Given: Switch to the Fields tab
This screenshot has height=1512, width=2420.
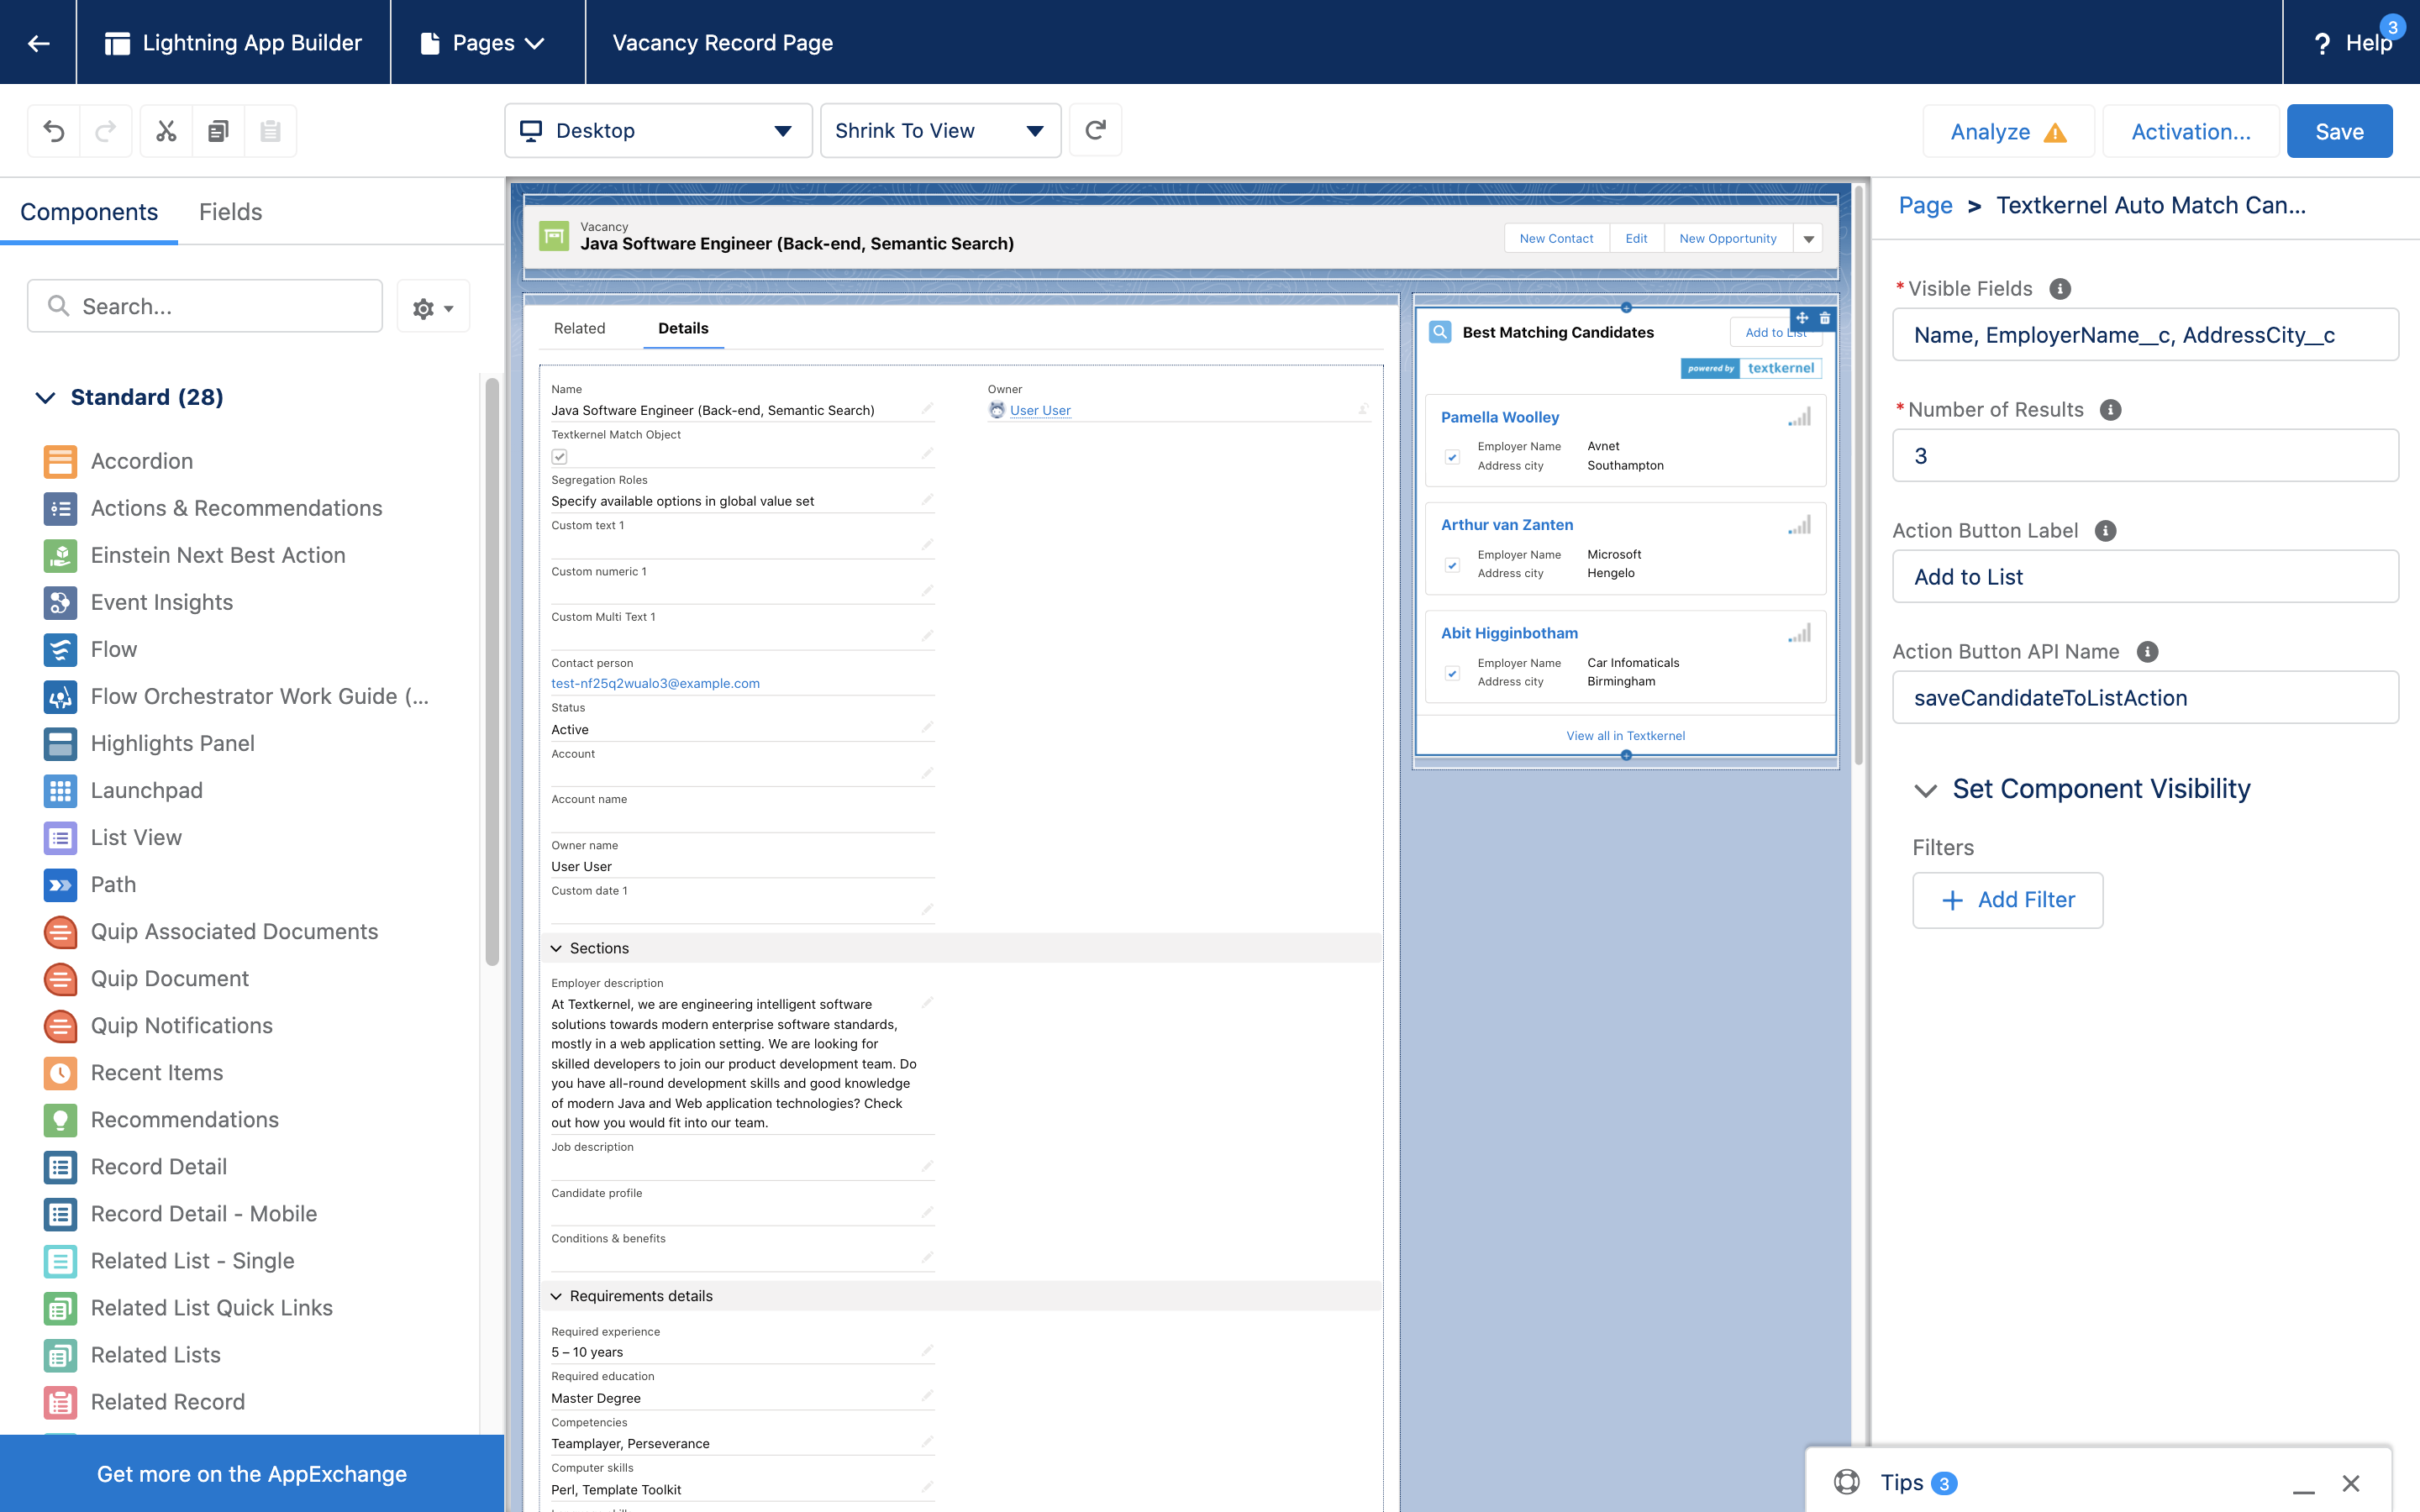Looking at the screenshot, I should 230,212.
